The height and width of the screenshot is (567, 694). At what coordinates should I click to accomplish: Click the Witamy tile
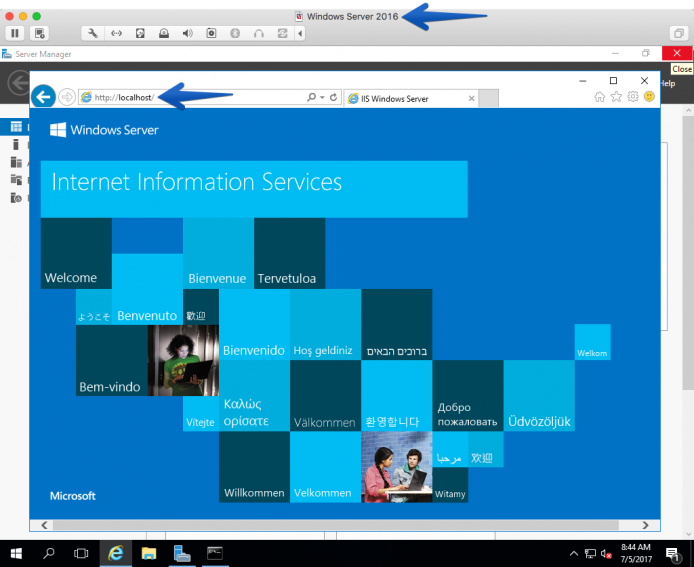pos(450,485)
